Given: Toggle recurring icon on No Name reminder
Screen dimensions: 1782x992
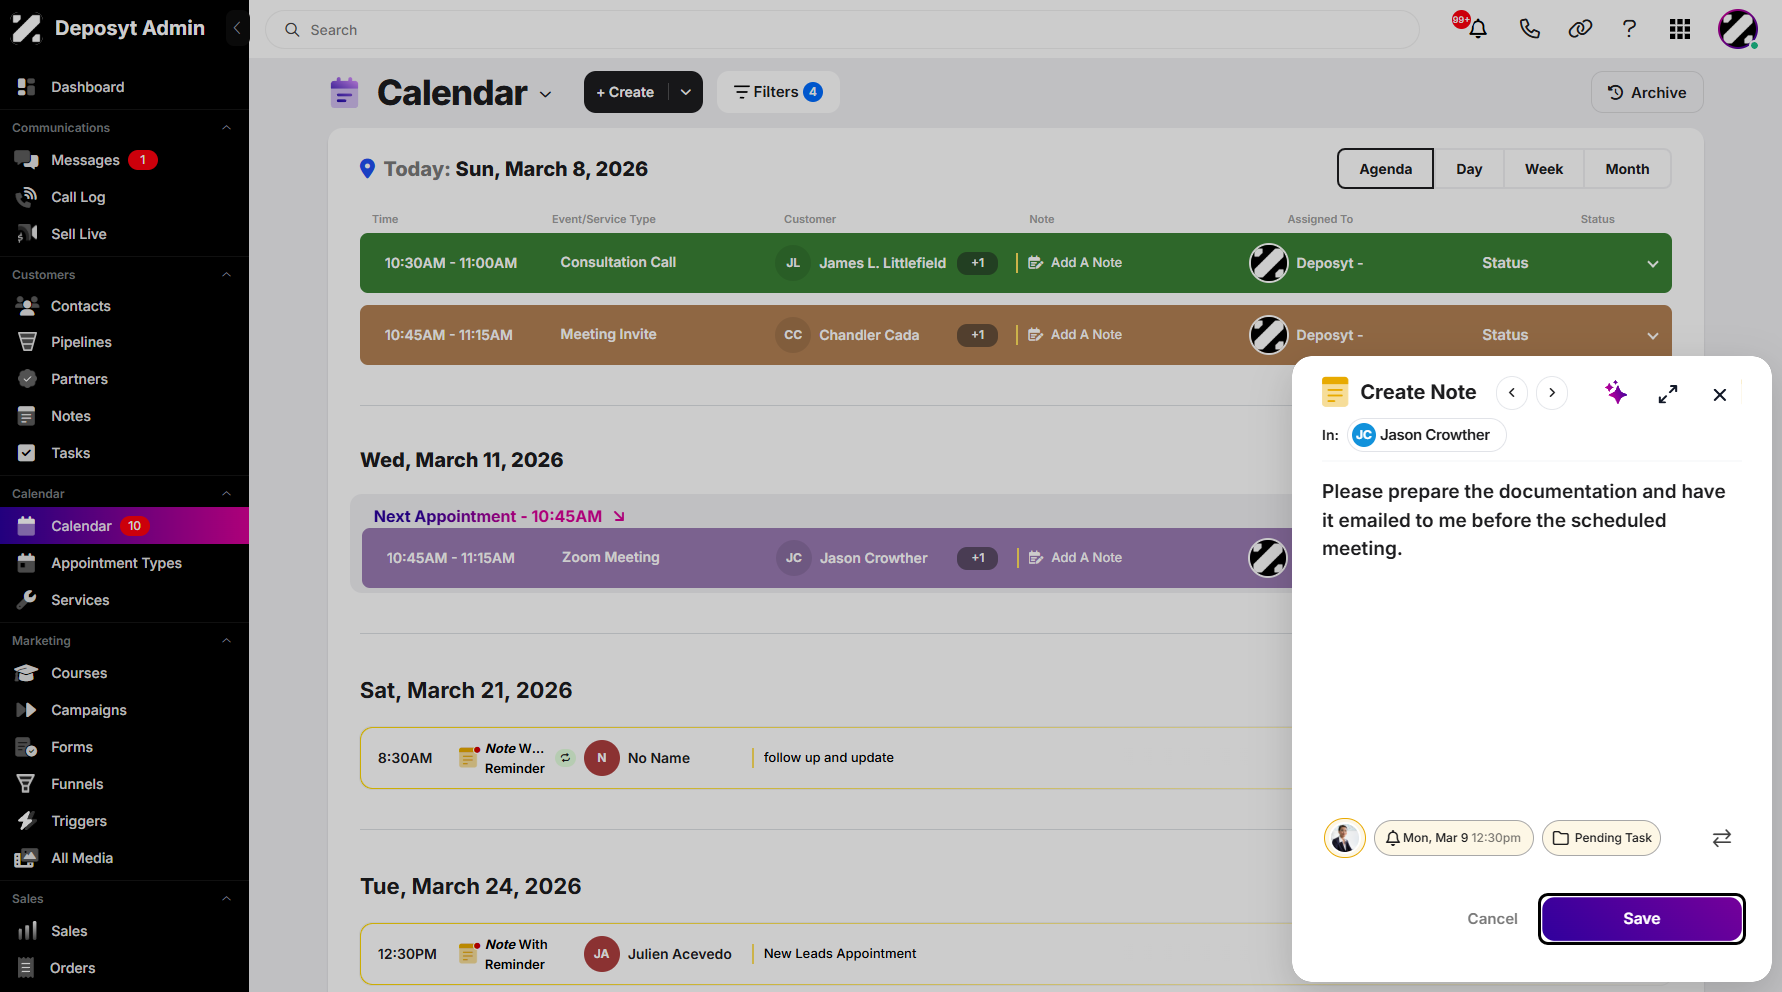Looking at the screenshot, I should pos(565,758).
